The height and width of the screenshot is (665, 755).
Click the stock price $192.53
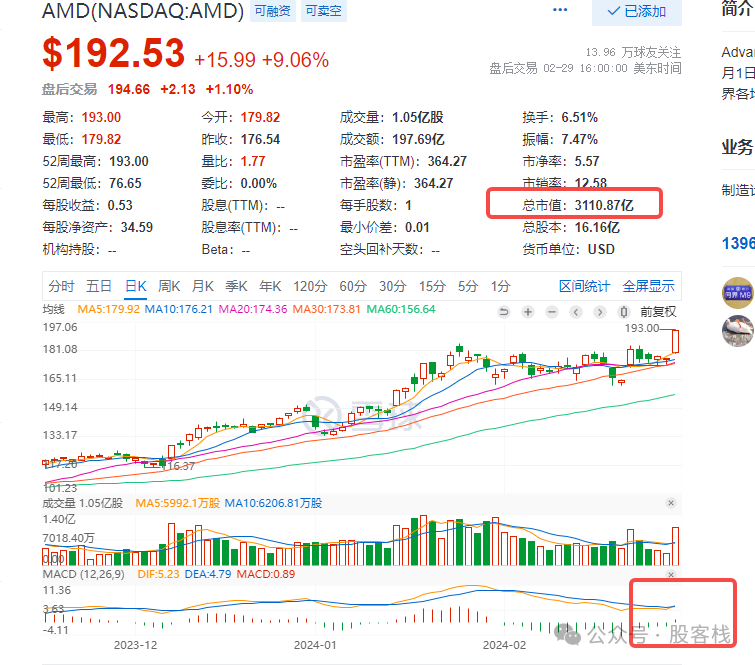[114, 53]
